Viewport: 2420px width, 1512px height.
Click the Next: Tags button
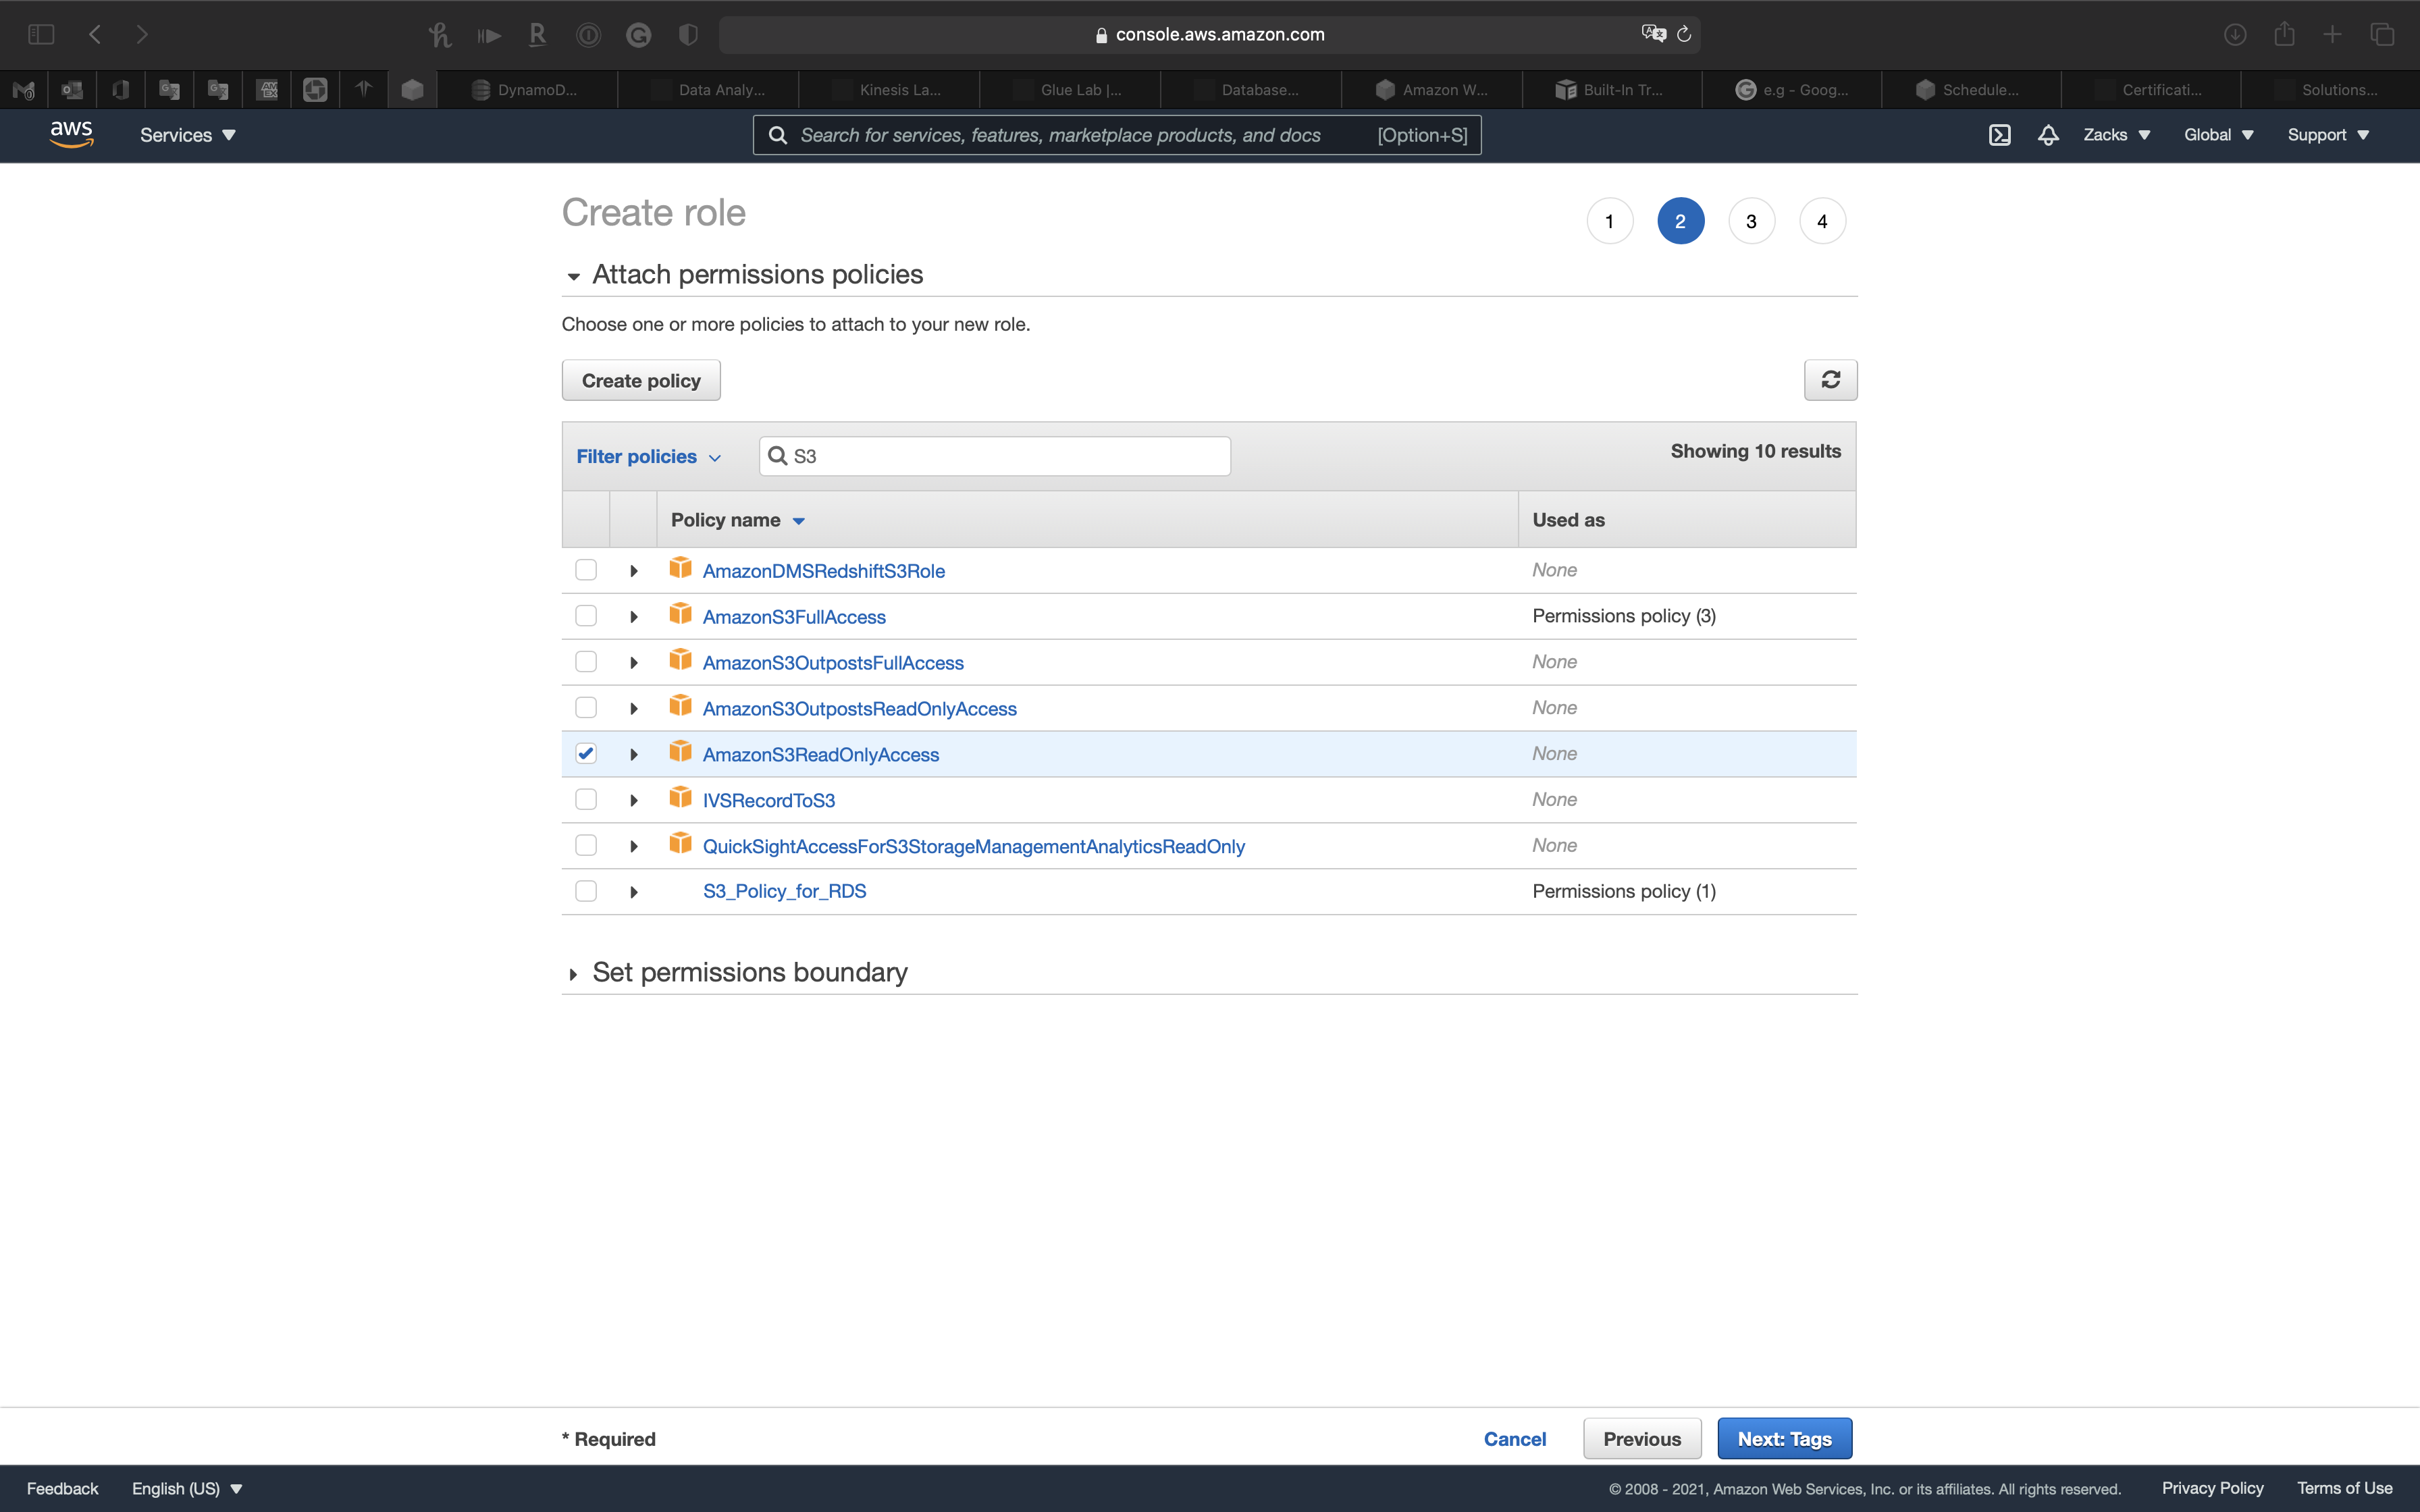(x=1784, y=1439)
